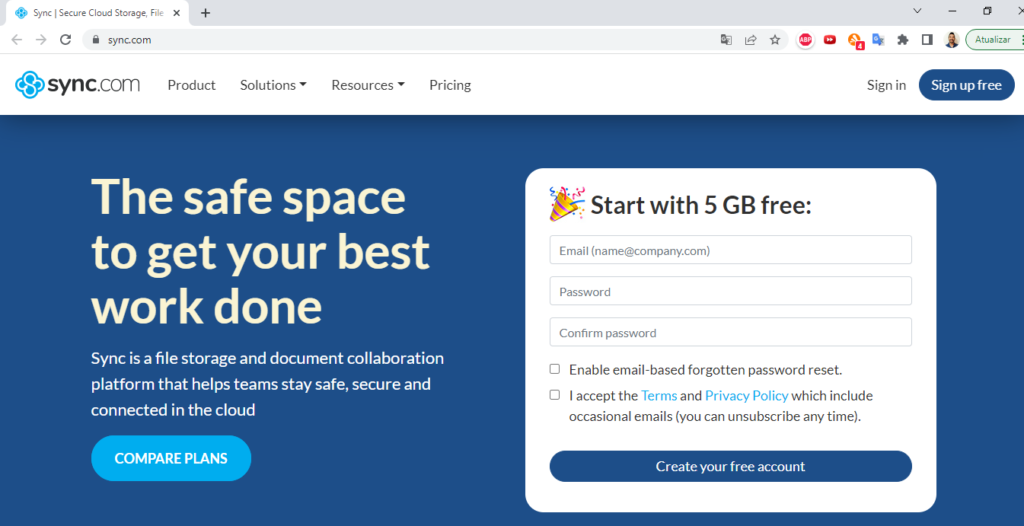Open the Product menu item
This screenshot has height=526, width=1024.
(x=191, y=85)
